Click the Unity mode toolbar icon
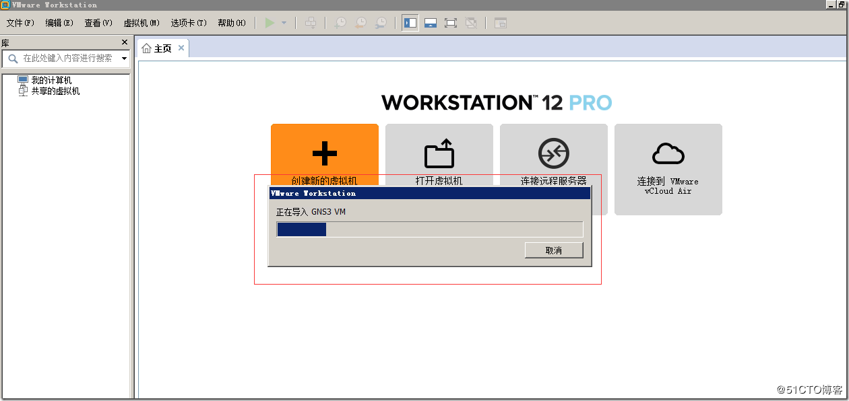849x401 pixels. pyautogui.click(x=471, y=23)
